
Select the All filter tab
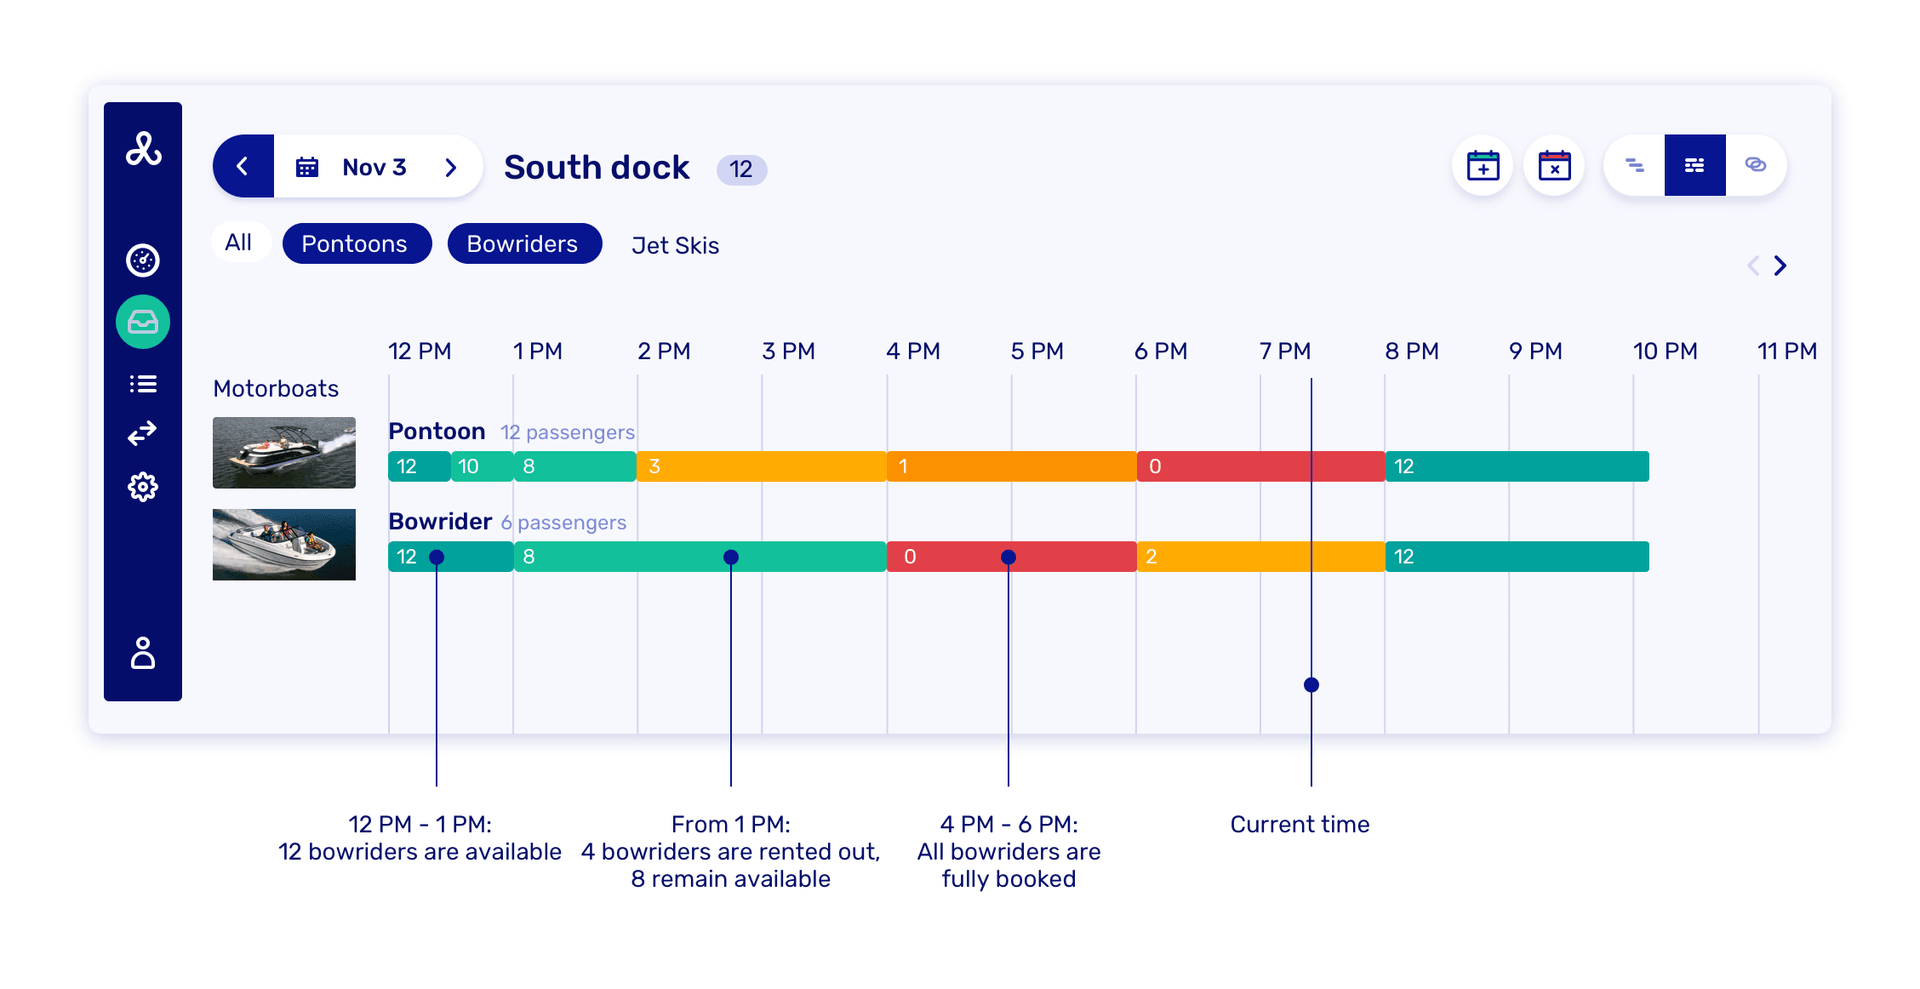(x=240, y=241)
